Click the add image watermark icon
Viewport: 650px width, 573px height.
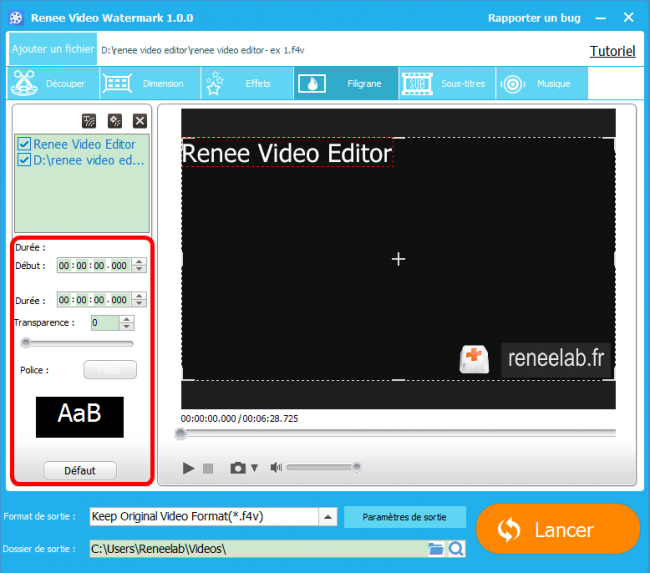pos(115,121)
